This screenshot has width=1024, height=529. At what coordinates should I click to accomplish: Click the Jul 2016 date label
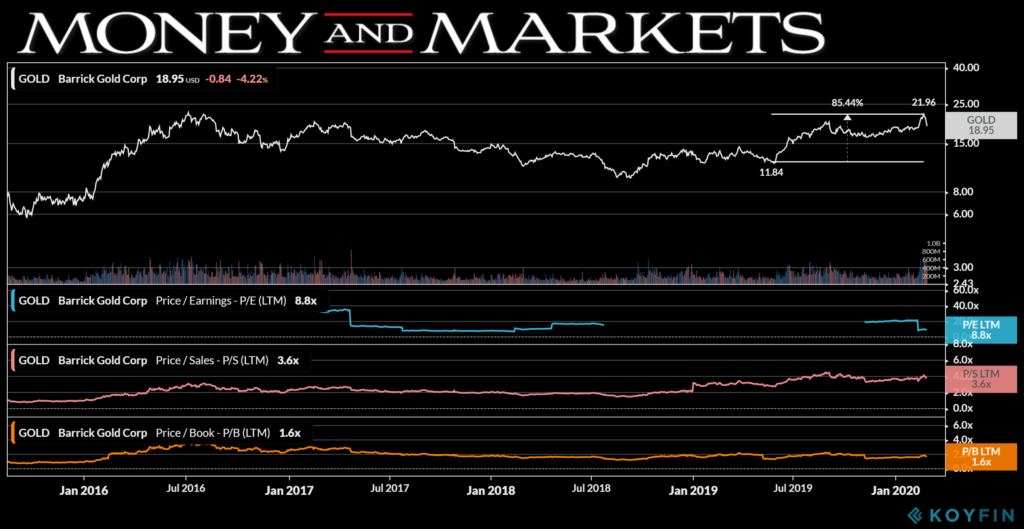pyautogui.click(x=185, y=489)
